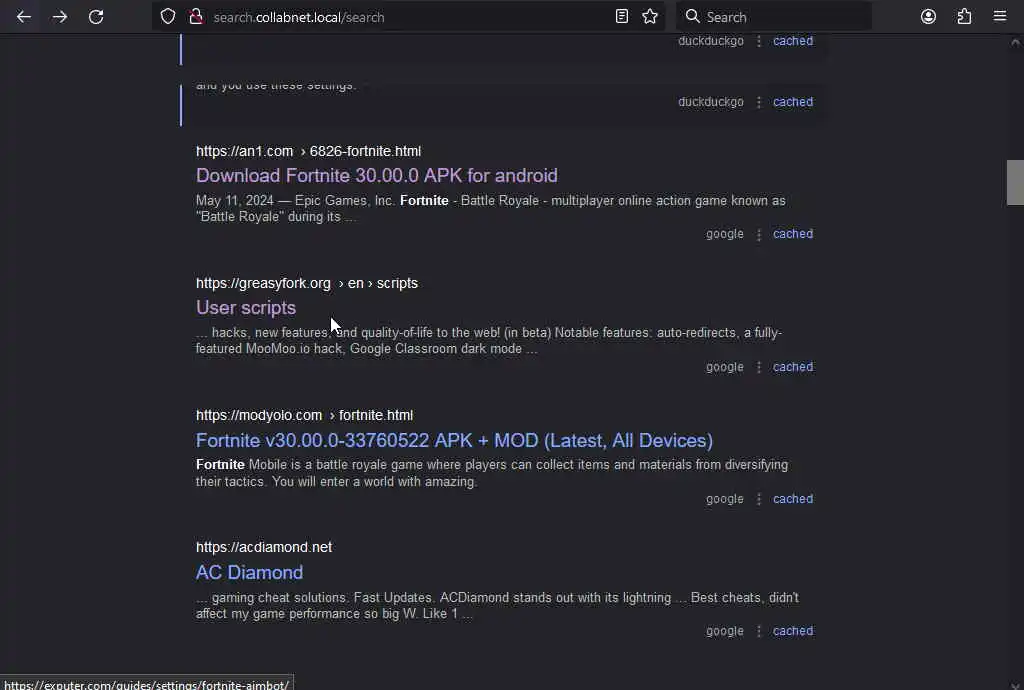
Task: Open cached link of the top duckduckgo result
Action: tap(793, 40)
